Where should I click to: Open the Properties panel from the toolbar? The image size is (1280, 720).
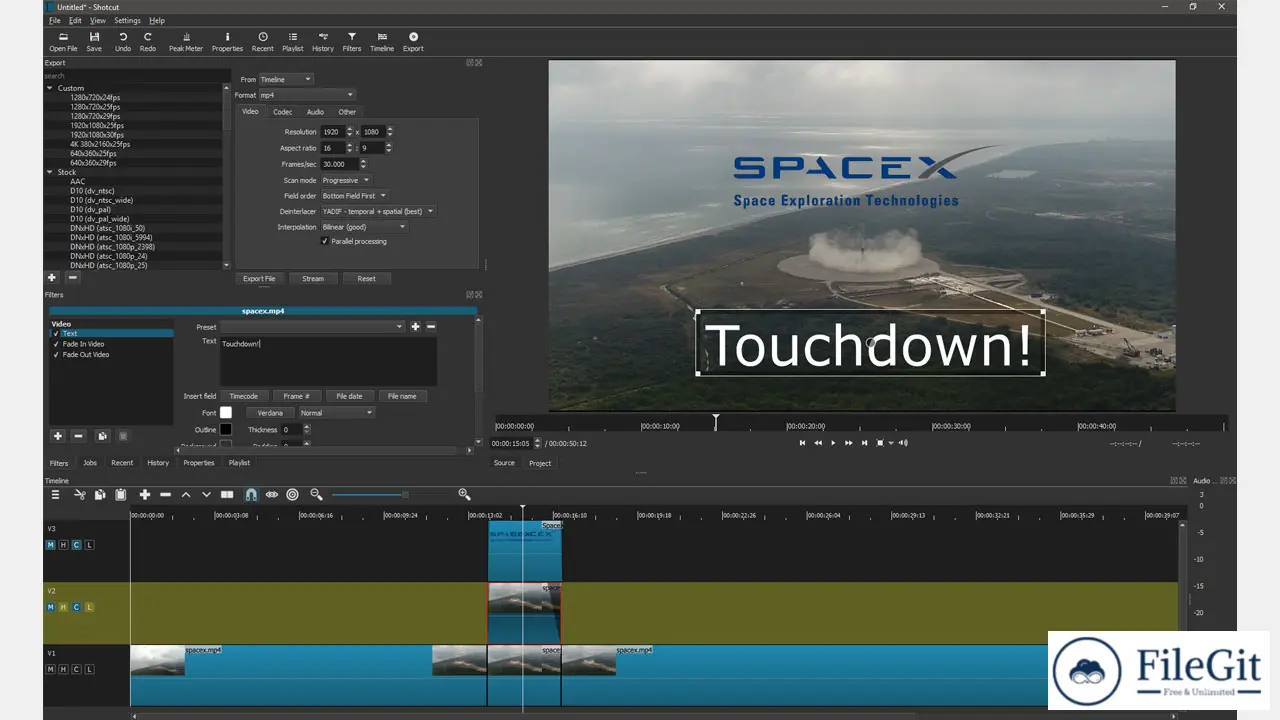pos(227,42)
